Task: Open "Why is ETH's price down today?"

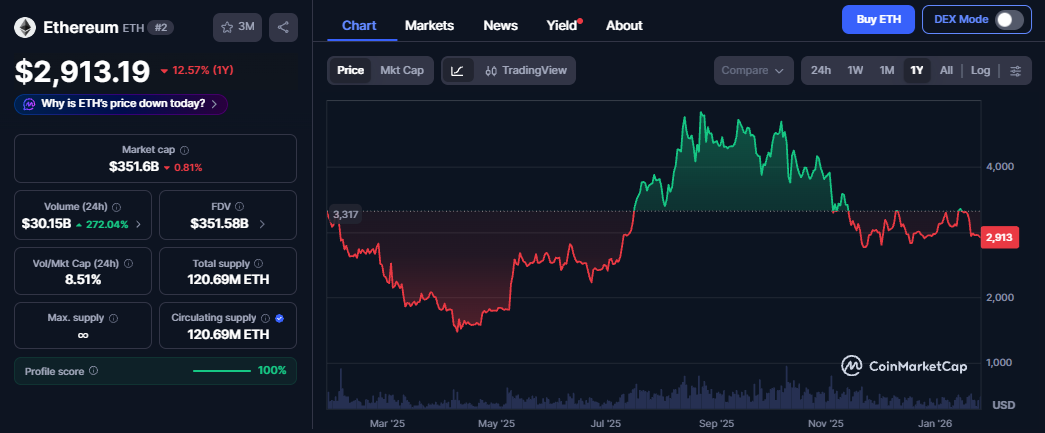Action: coord(121,104)
